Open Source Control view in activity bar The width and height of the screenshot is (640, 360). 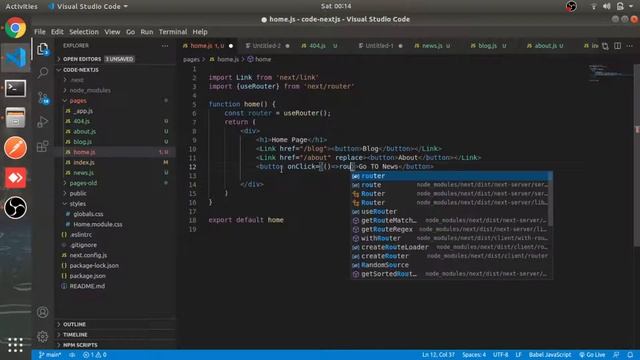(x=43, y=98)
